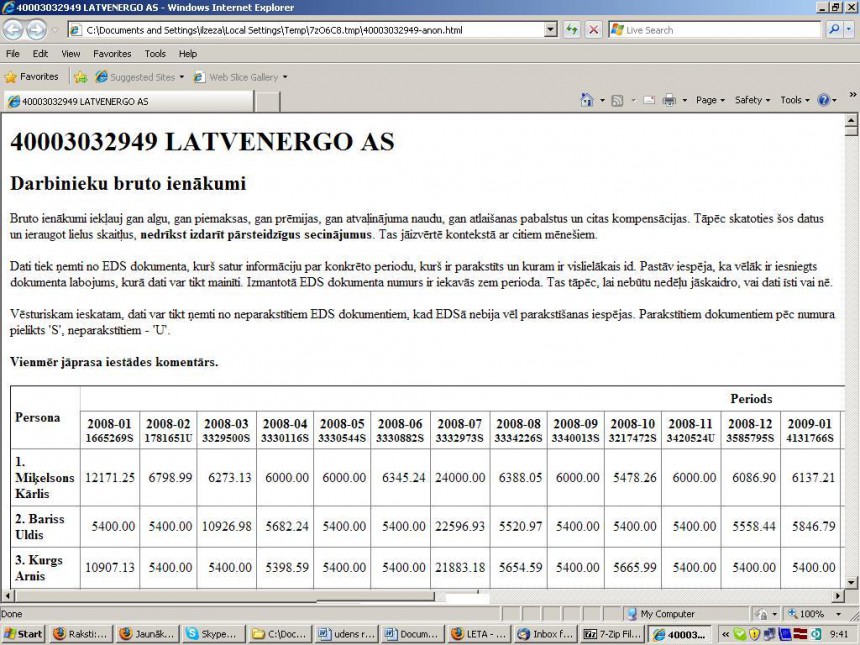
Task: Click the browser Back arrow button
Action: 14,30
